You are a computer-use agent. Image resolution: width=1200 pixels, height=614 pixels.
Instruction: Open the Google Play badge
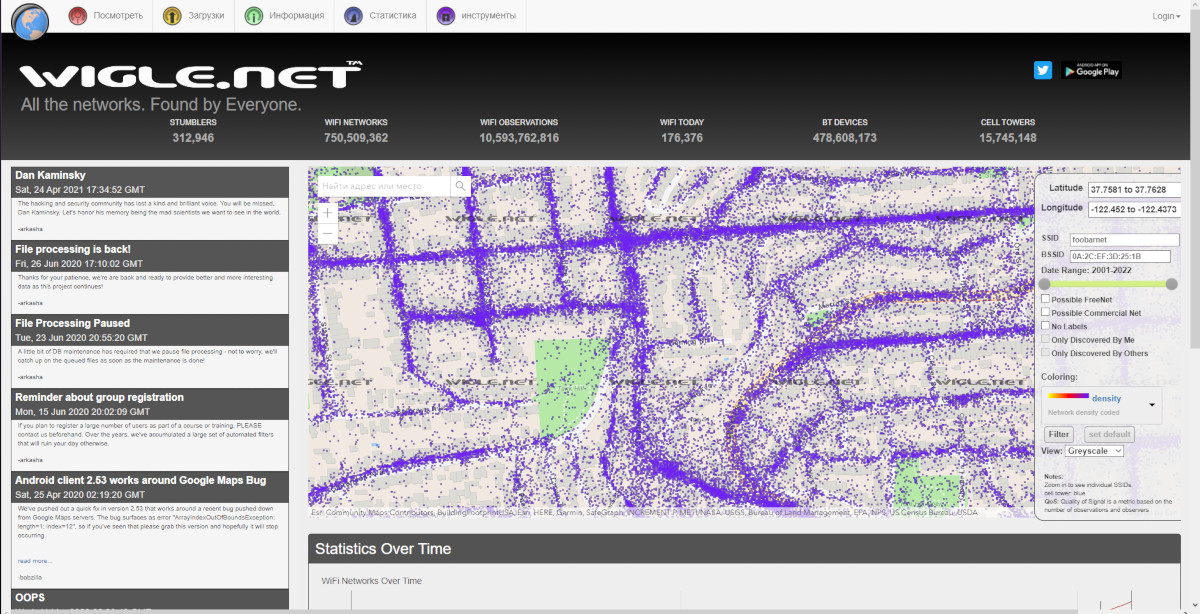tap(1091, 70)
